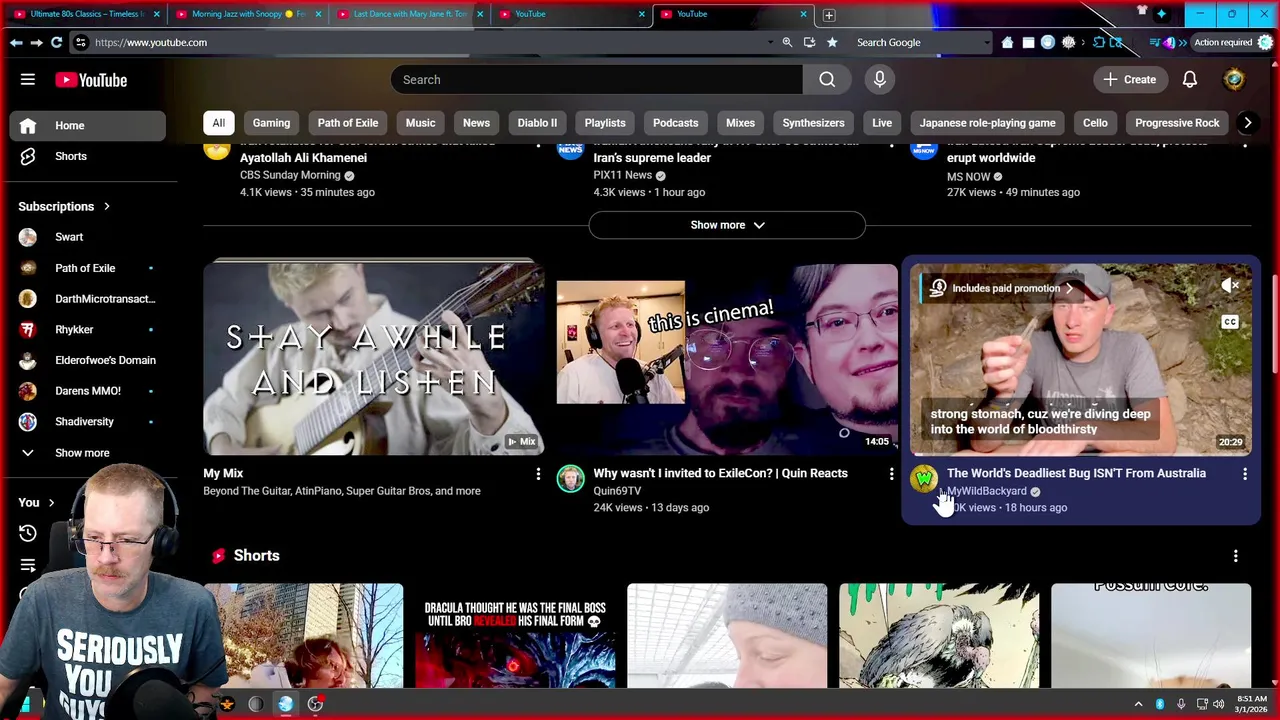
Task: Click the Action required button
Action: coord(1223,42)
